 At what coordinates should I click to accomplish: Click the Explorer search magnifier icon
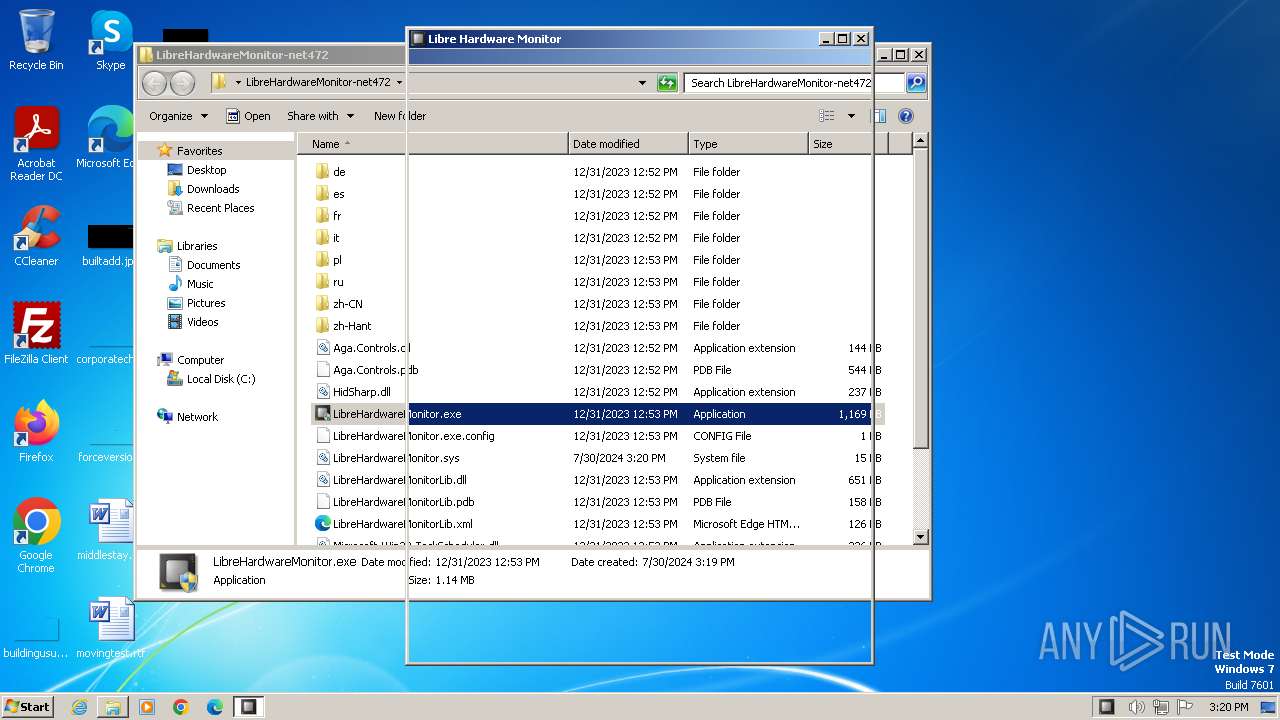915,83
